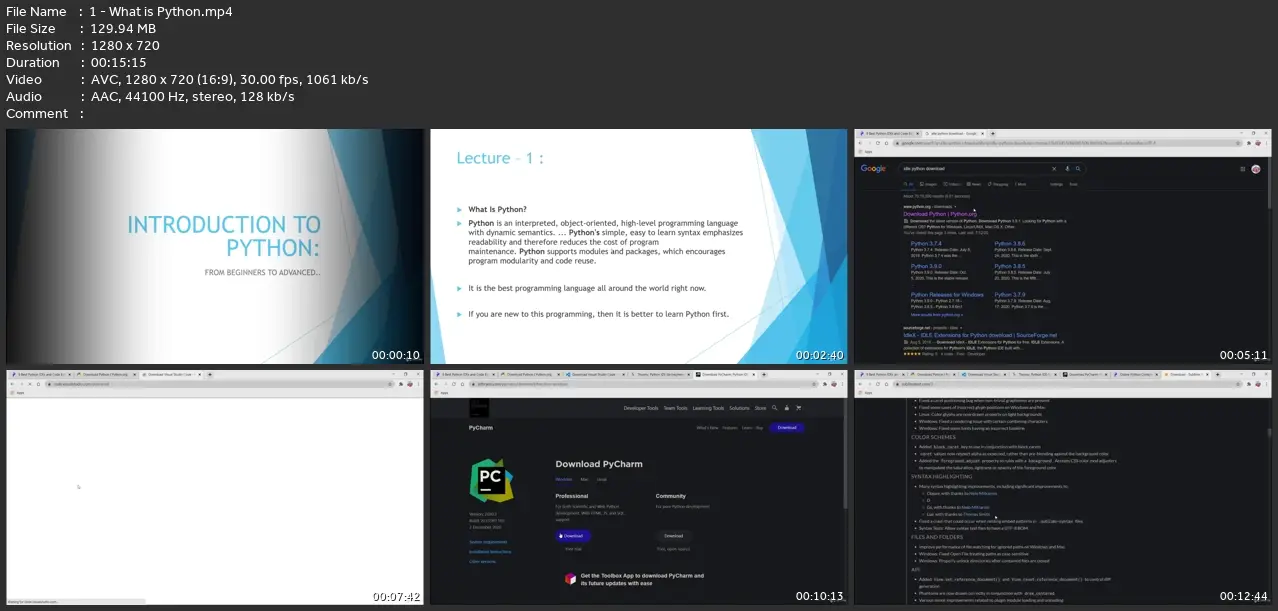Open the More menu in Google results tabs
The image size is (1278, 611).
[x=1021, y=184]
